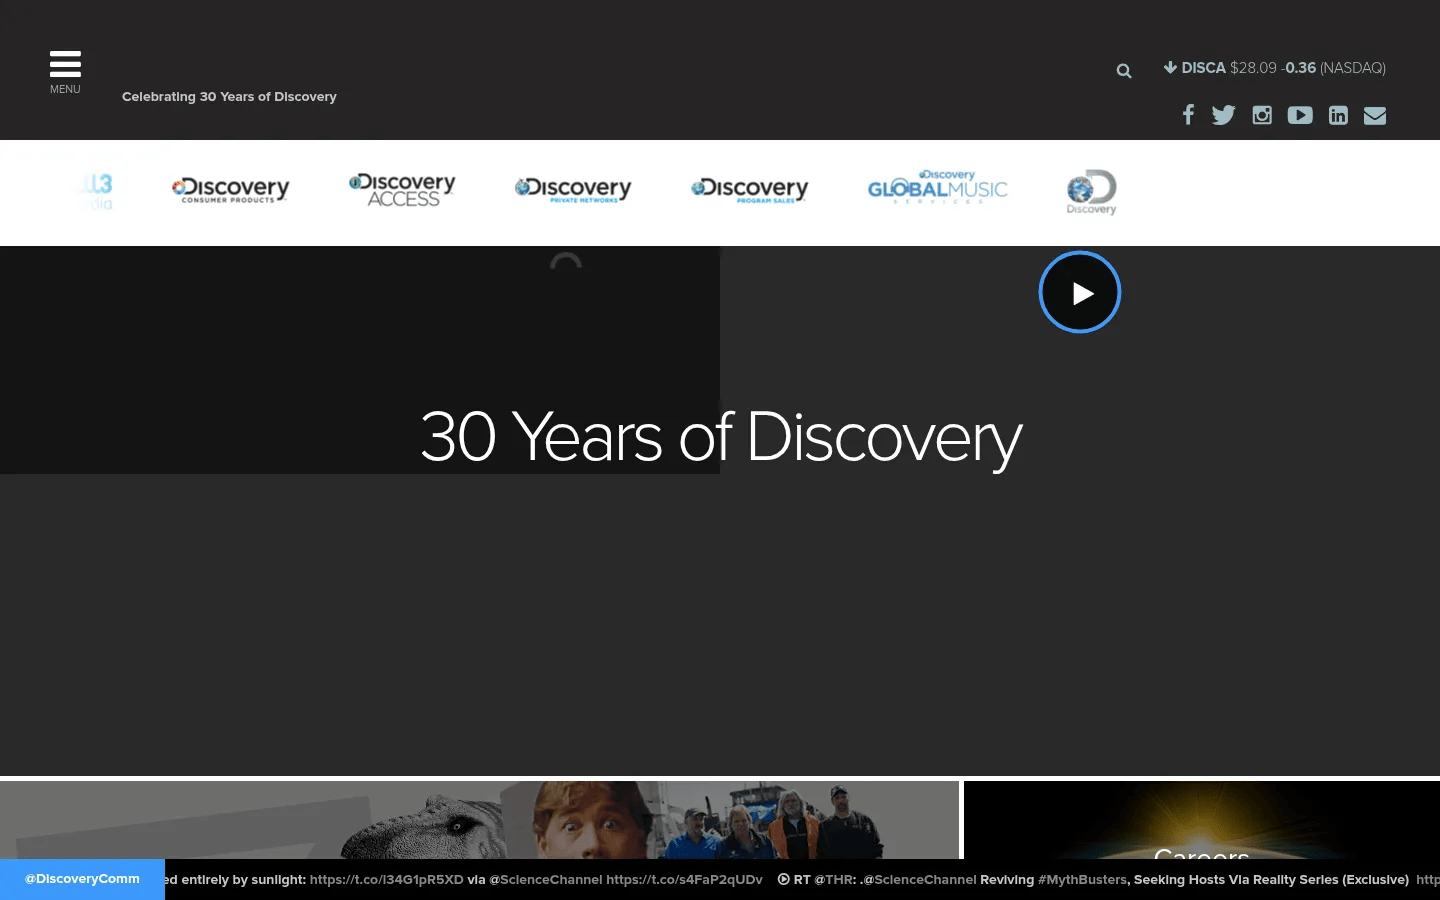Click the Discovery globe D logo
Image resolution: width=1440 pixels, height=900 pixels.
pos(1091,192)
